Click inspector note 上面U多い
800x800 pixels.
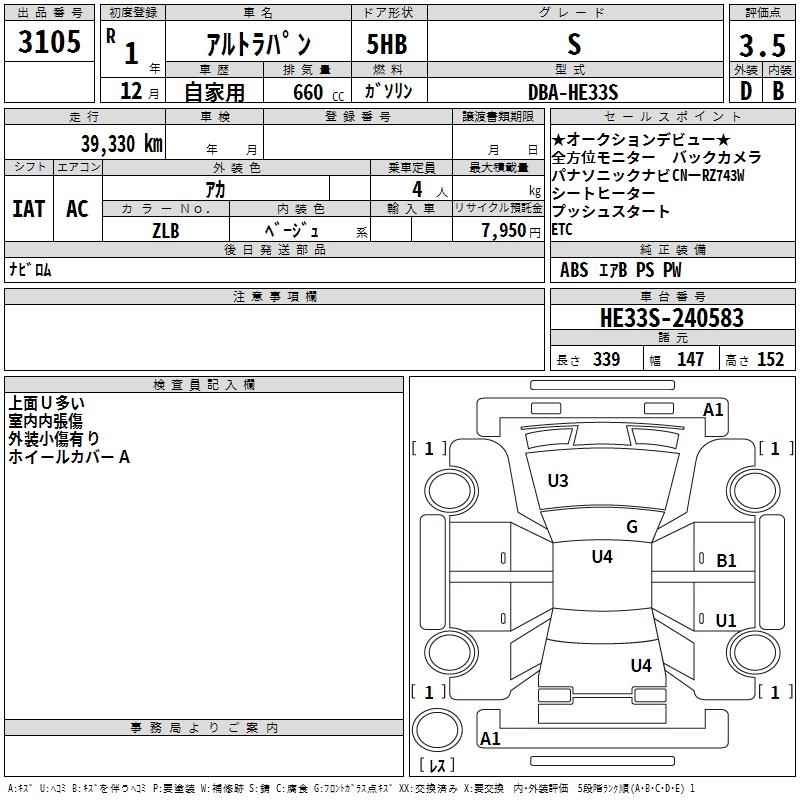(x=46, y=403)
